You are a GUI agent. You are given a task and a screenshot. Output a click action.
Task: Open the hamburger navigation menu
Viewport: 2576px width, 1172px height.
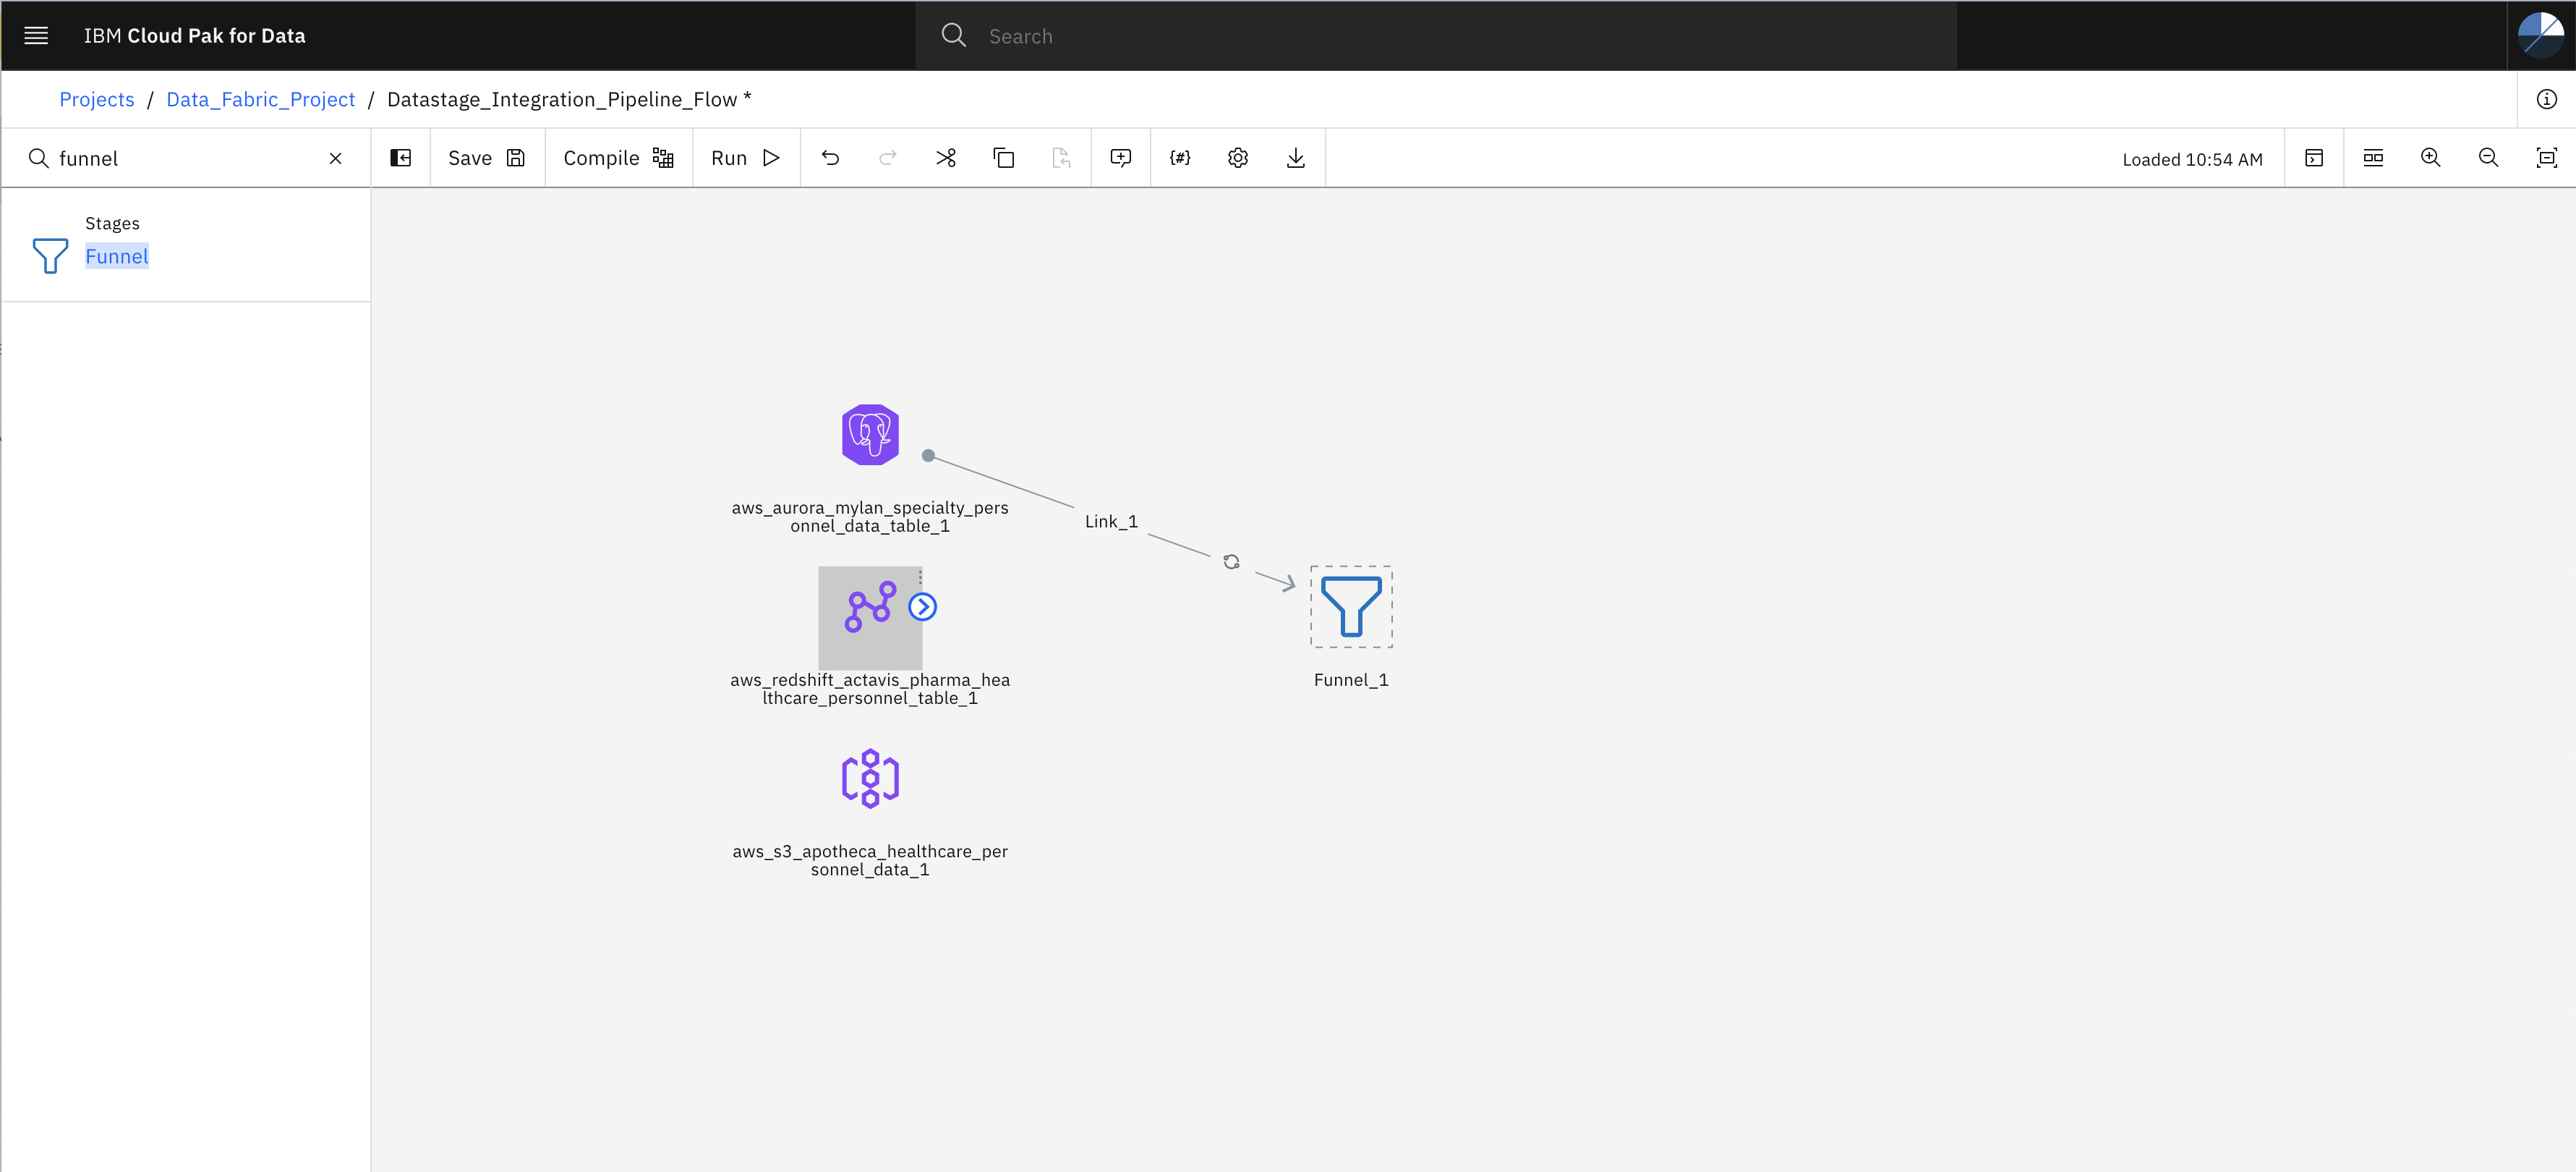pos(36,36)
